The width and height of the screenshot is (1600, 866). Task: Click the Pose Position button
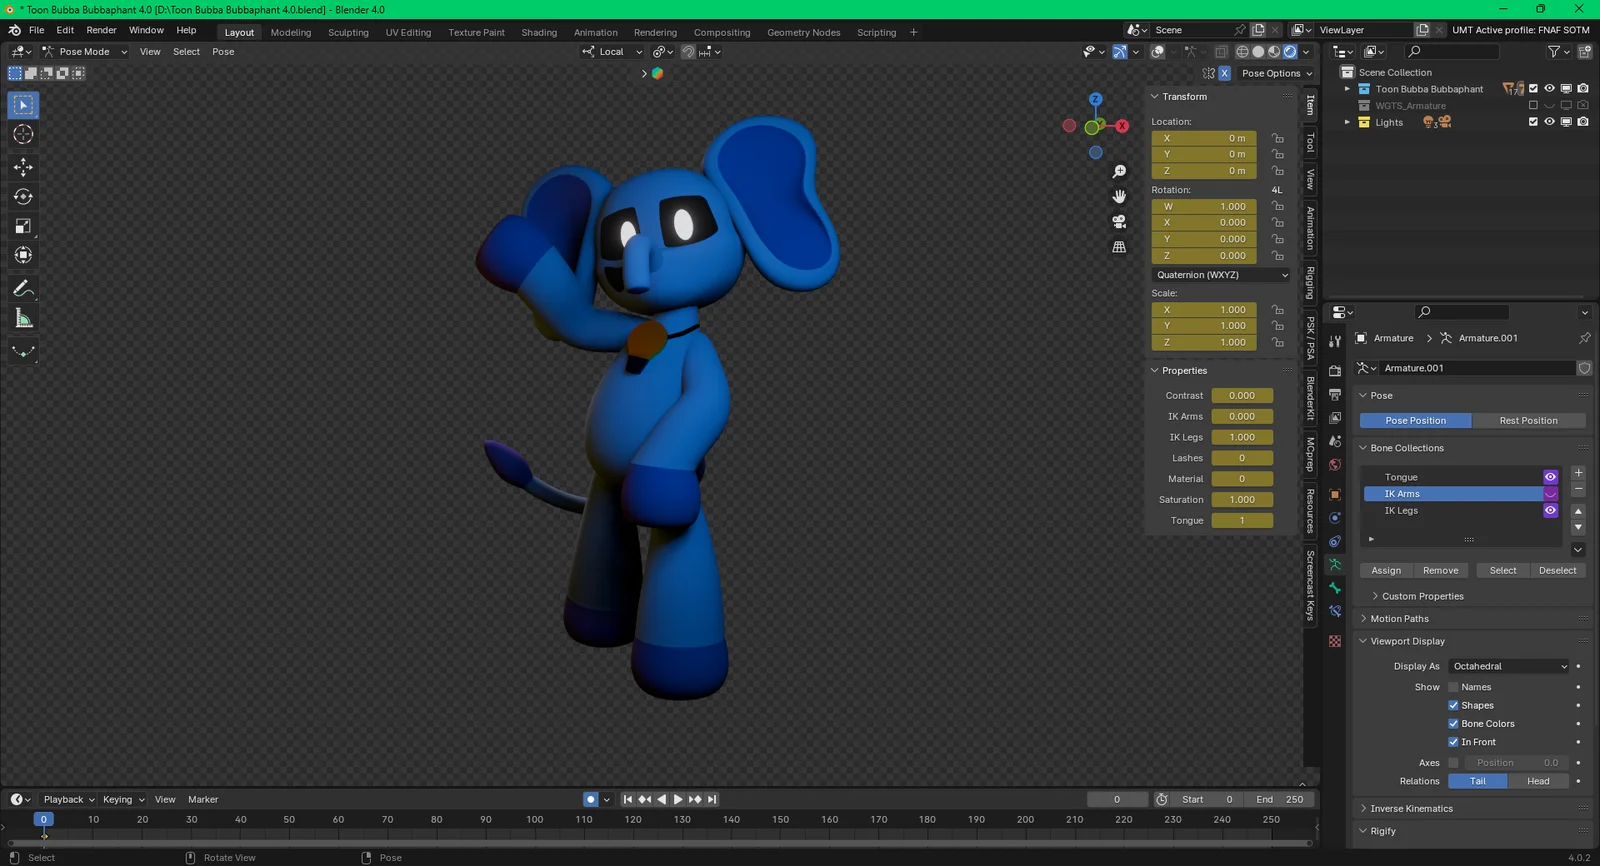(1415, 421)
